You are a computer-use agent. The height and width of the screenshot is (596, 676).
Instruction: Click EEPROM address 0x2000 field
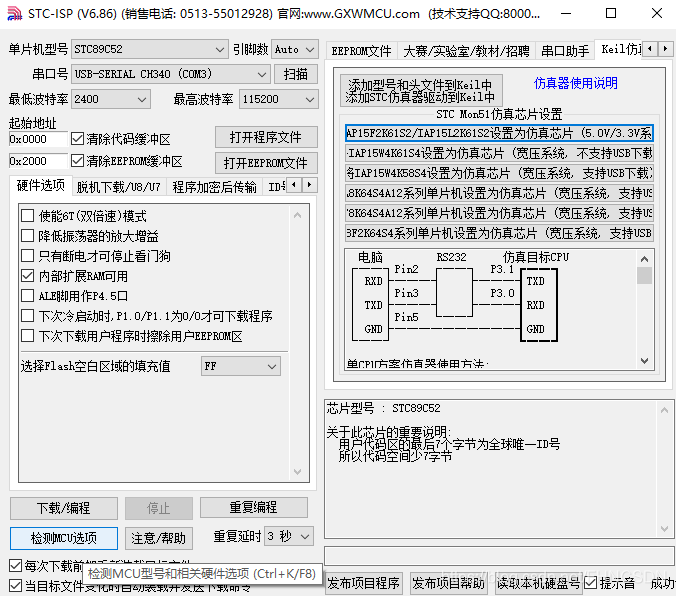(x=38, y=161)
